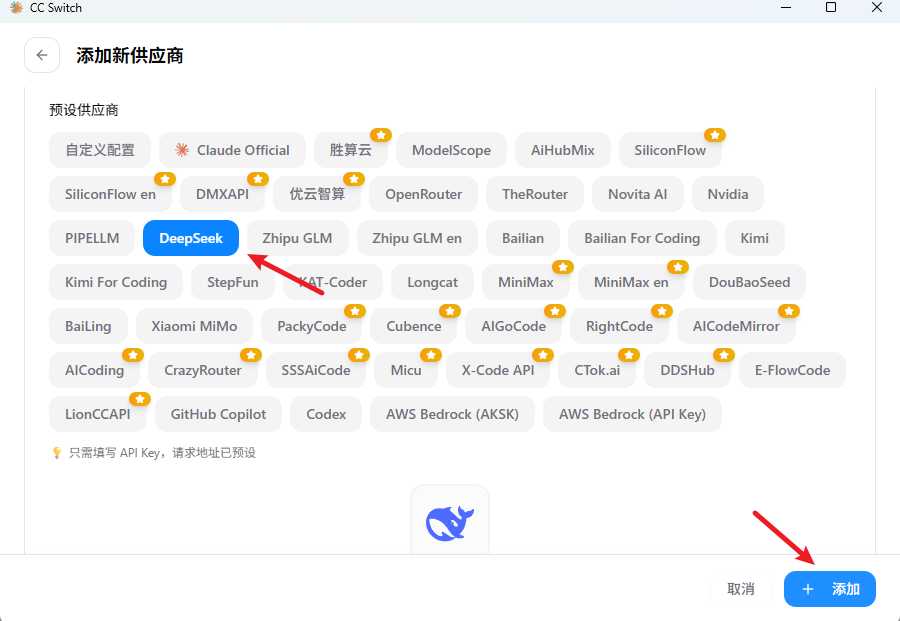The image size is (900, 621).
Task: Select RightCode preset
Action: click(619, 327)
